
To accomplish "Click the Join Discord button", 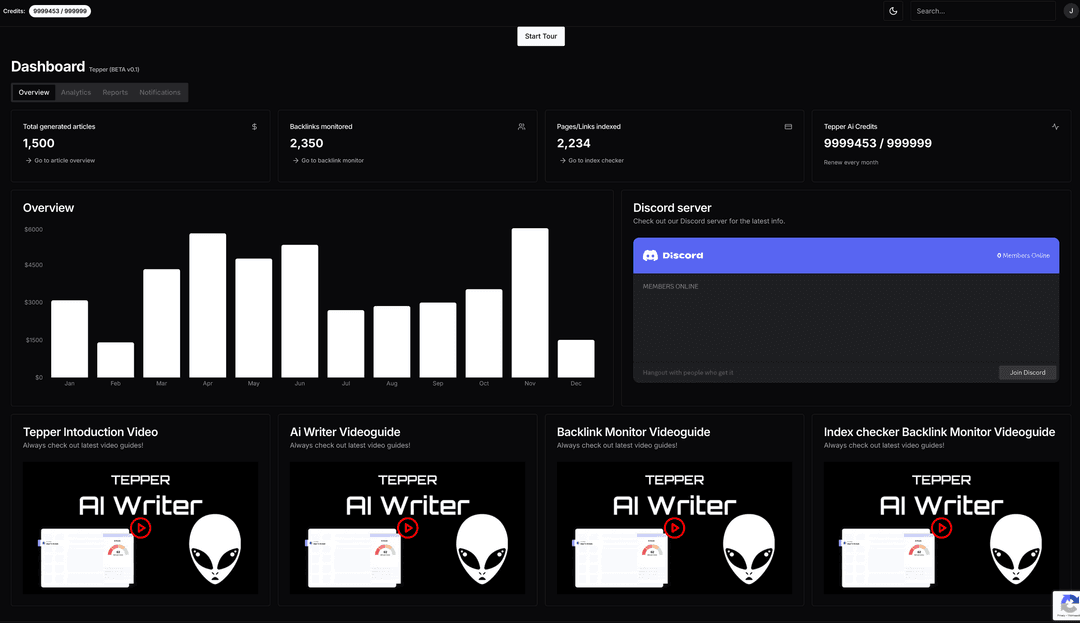I will [x=1027, y=372].
